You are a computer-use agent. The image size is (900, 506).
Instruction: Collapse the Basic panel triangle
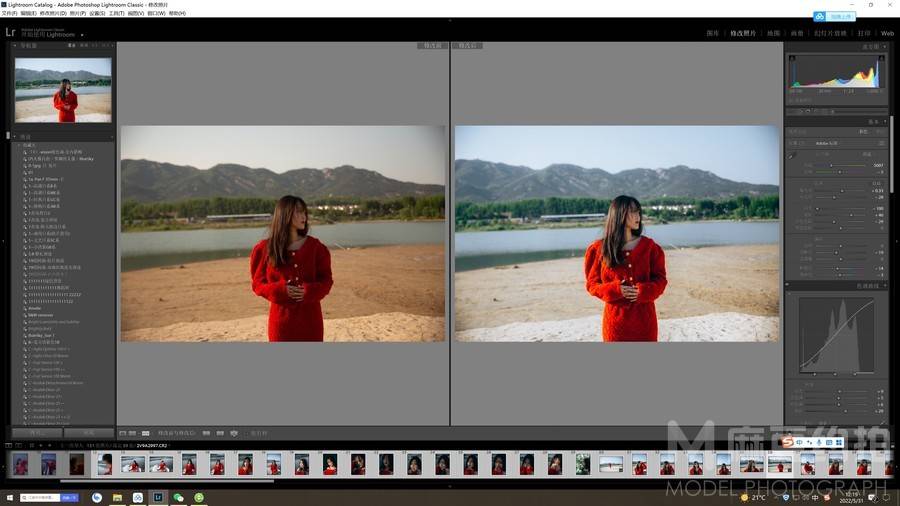coord(885,122)
